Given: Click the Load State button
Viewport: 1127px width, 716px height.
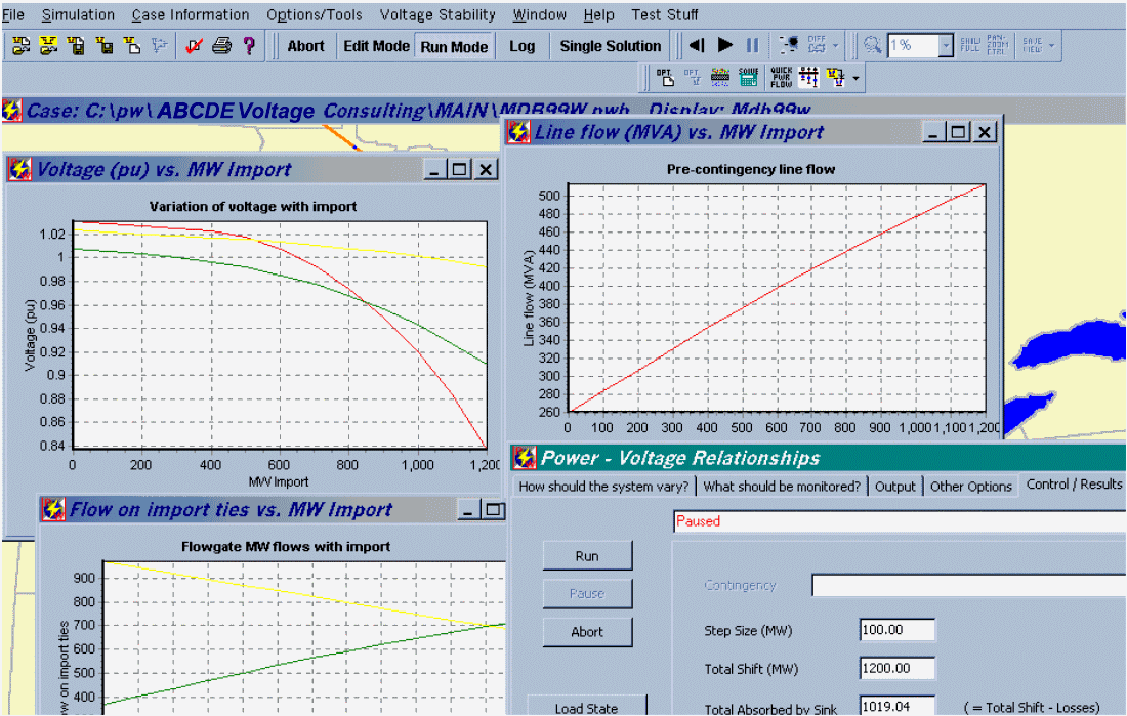Looking at the screenshot, I should tap(587, 707).
